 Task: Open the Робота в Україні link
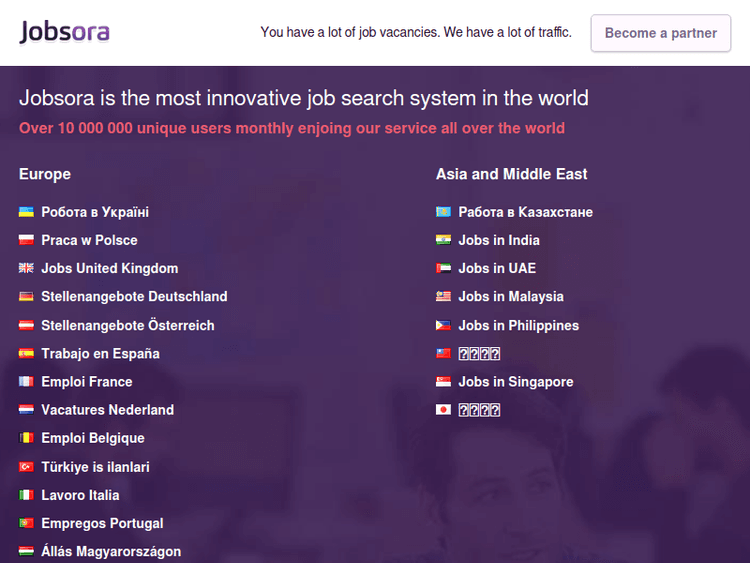95,212
